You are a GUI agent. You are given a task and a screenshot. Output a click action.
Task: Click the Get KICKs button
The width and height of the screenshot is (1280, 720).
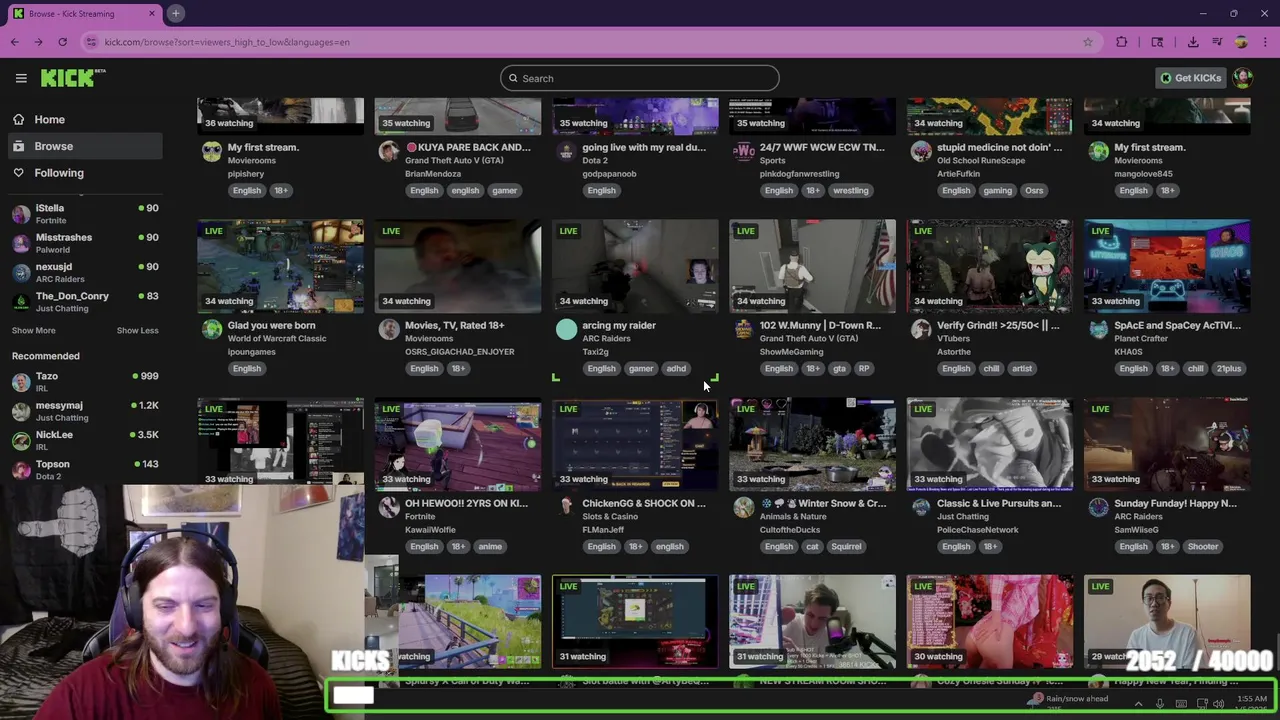(1190, 78)
